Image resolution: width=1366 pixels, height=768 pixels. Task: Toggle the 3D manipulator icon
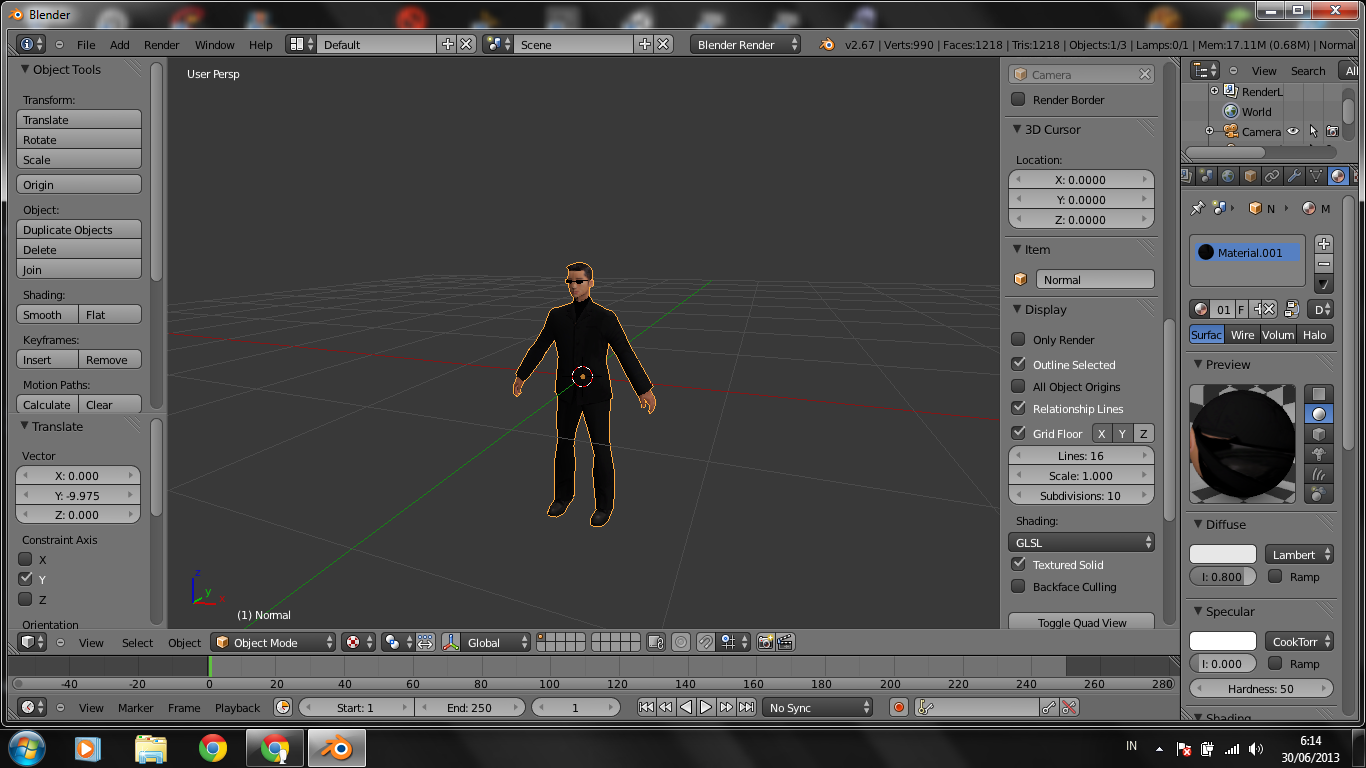(450, 643)
